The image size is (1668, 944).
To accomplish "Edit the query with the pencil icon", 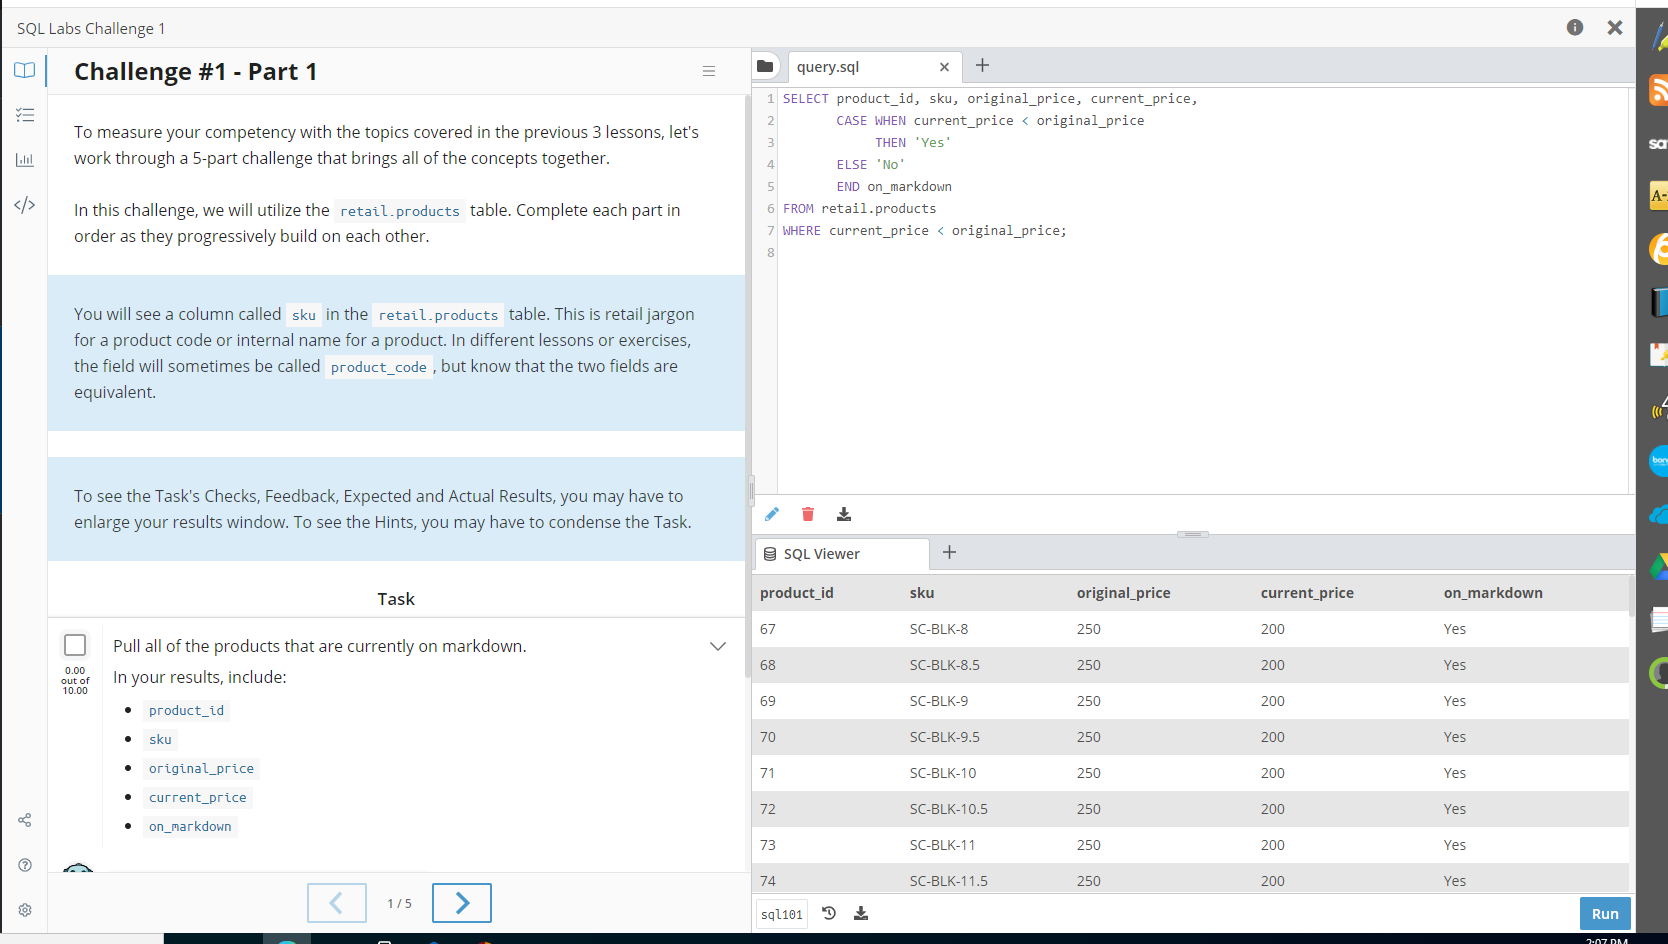I will [771, 514].
